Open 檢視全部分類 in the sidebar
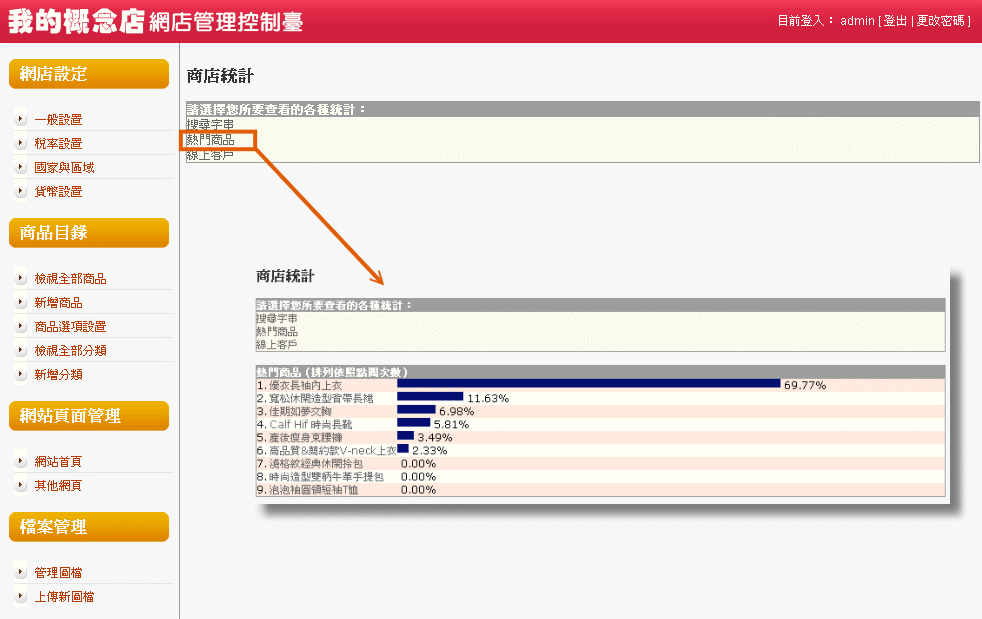Image resolution: width=982 pixels, height=619 pixels. click(70, 351)
